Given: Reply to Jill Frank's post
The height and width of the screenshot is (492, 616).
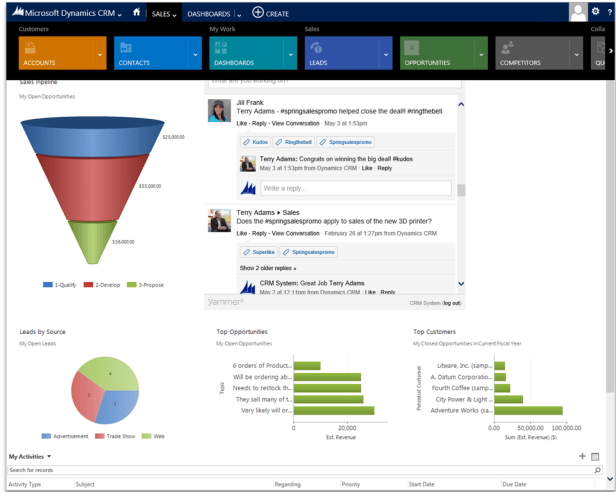Looking at the screenshot, I should coord(259,123).
